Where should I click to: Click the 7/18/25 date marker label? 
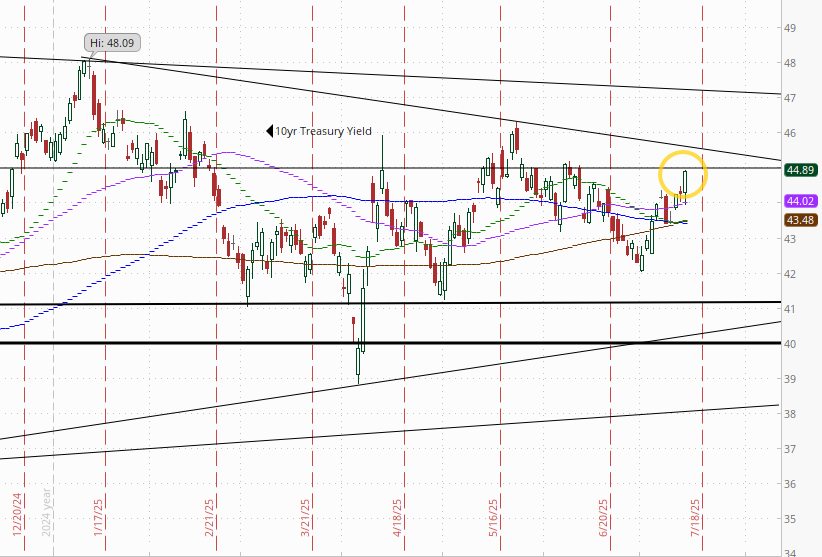click(x=695, y=518)
